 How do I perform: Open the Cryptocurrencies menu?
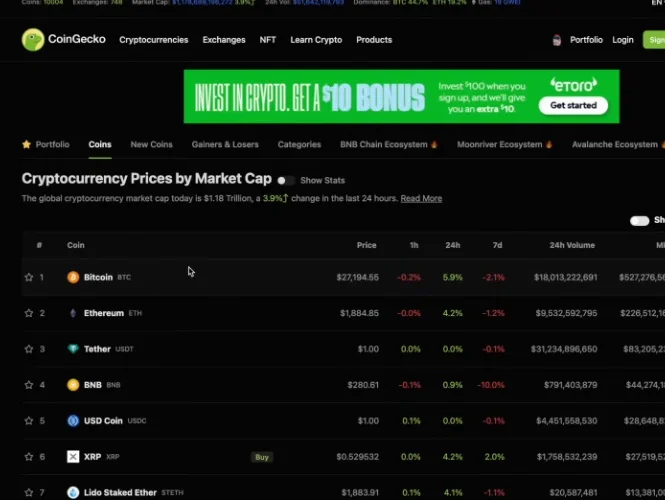pos(154,40)
